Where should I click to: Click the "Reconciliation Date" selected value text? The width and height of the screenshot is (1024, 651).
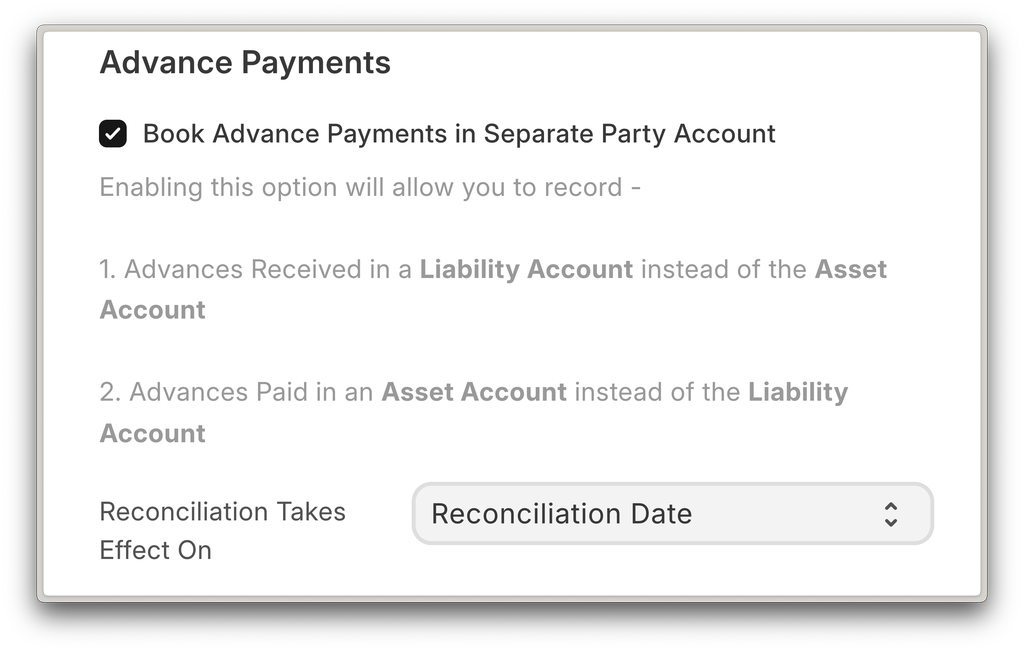(561, 514)
